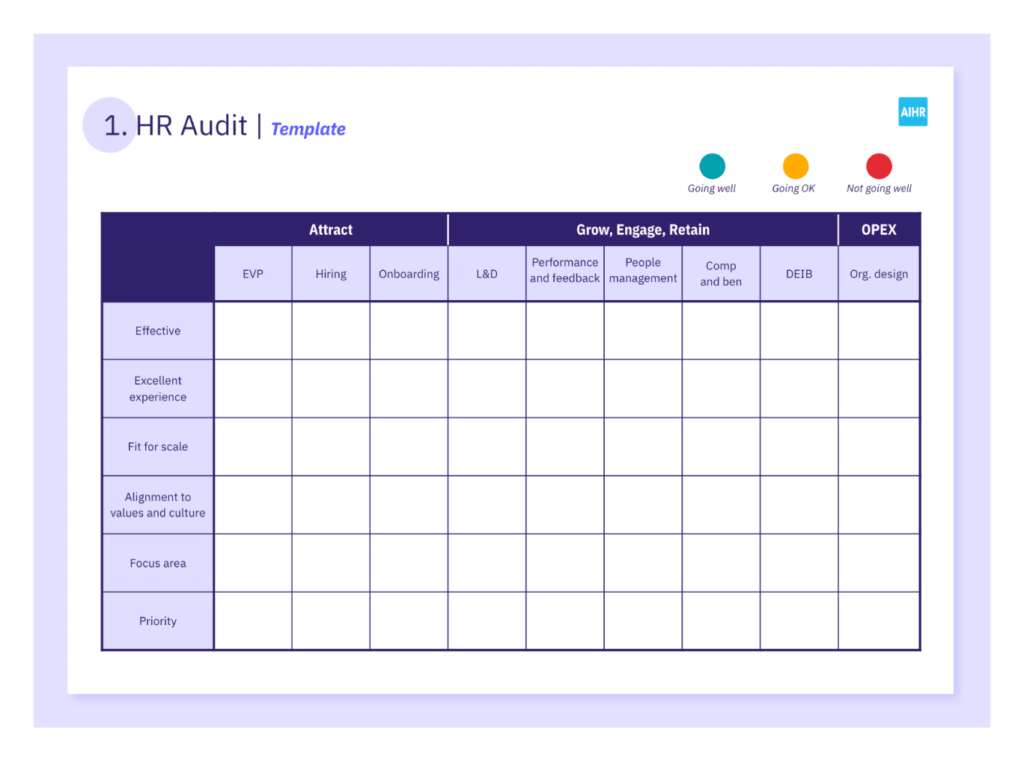Click the 'Template' subtitle text
Screen dimensions: 1024x768
coord(308,129)
